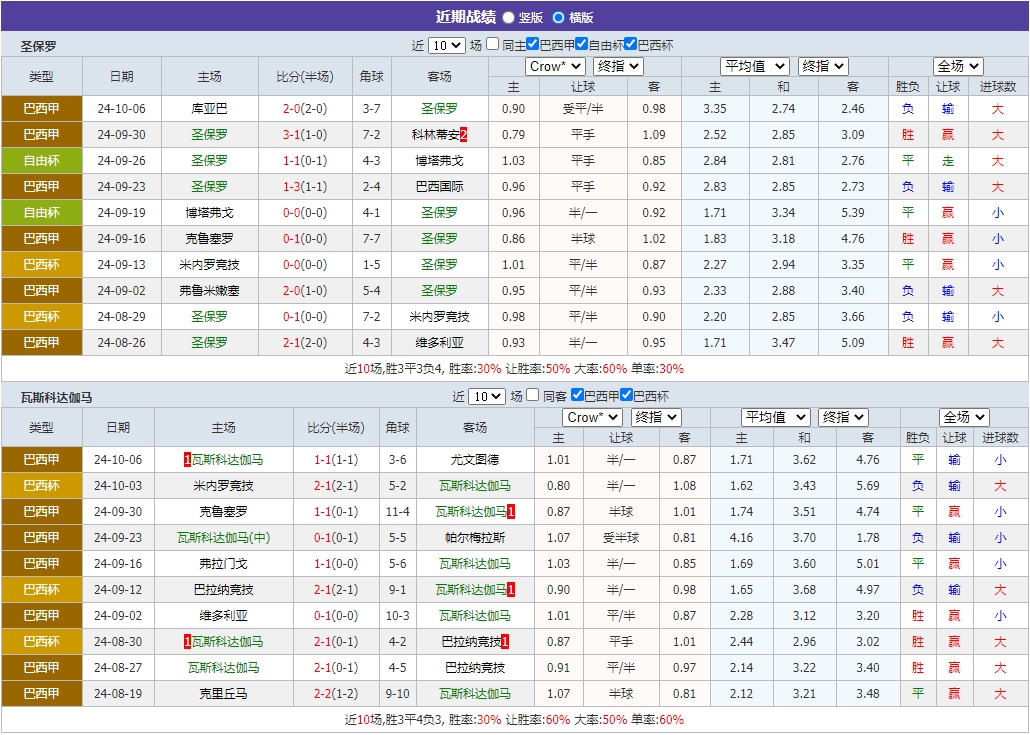Screen dimensions: 1030x735
Task: Open the 终指 dropdown next to Crow*
Action: tap(616, 66)
